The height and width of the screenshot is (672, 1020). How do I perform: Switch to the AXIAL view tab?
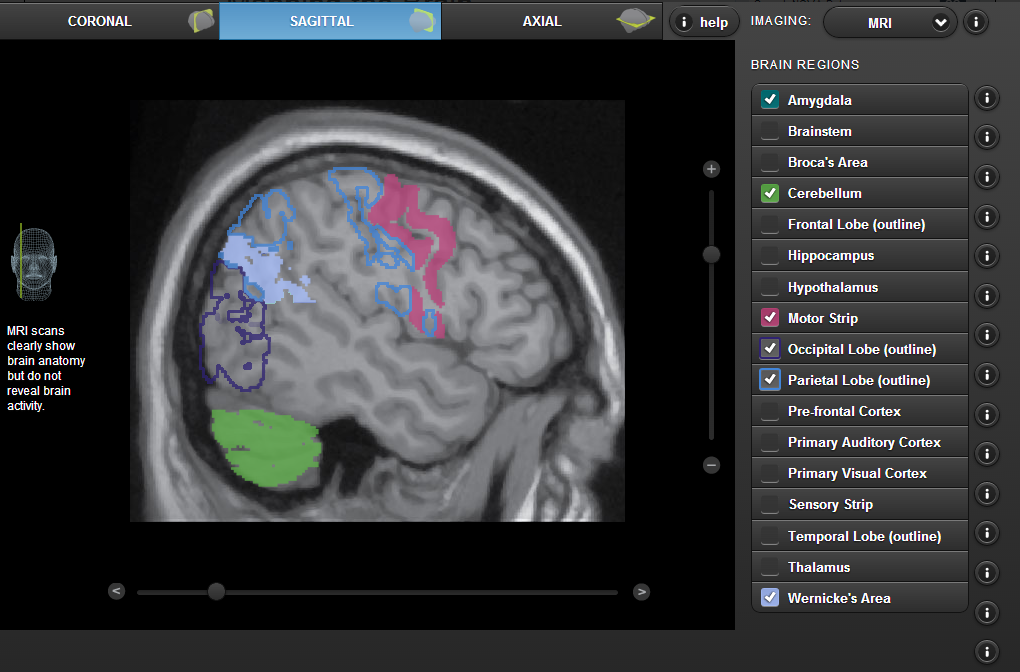coord(541,20)
